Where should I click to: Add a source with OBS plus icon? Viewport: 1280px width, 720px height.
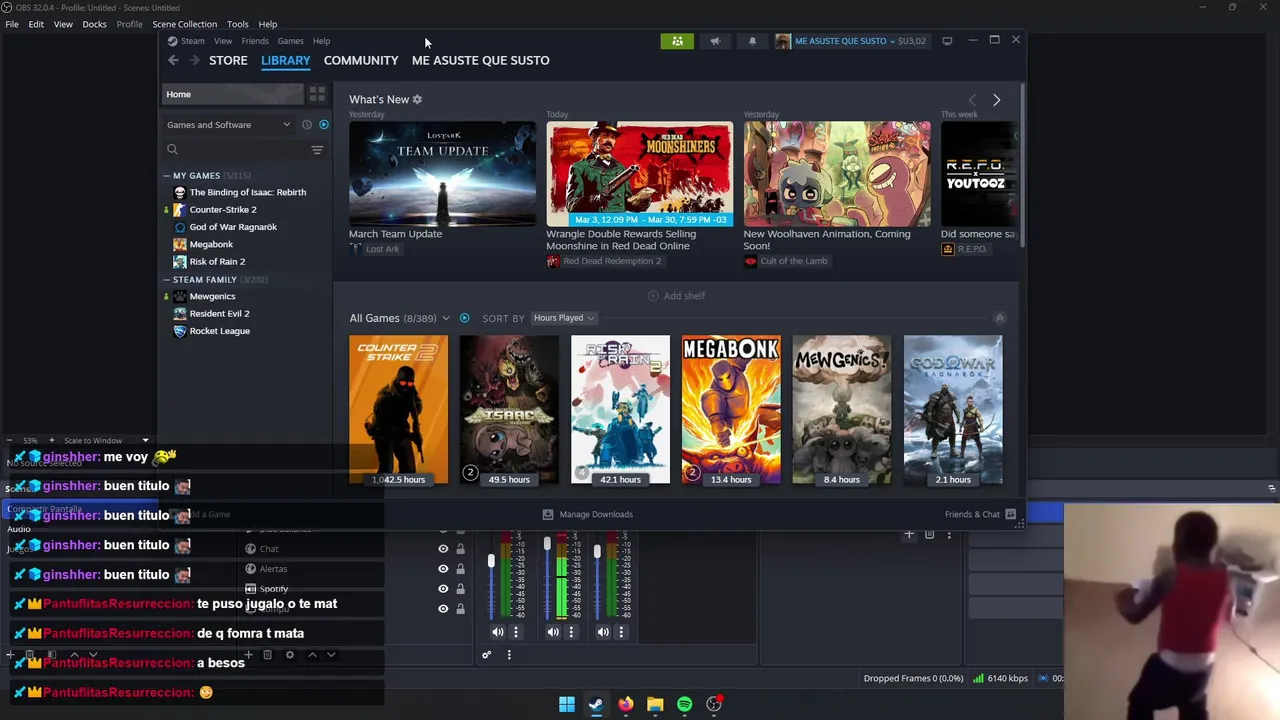pyautogui.click(x=247, y=655)
